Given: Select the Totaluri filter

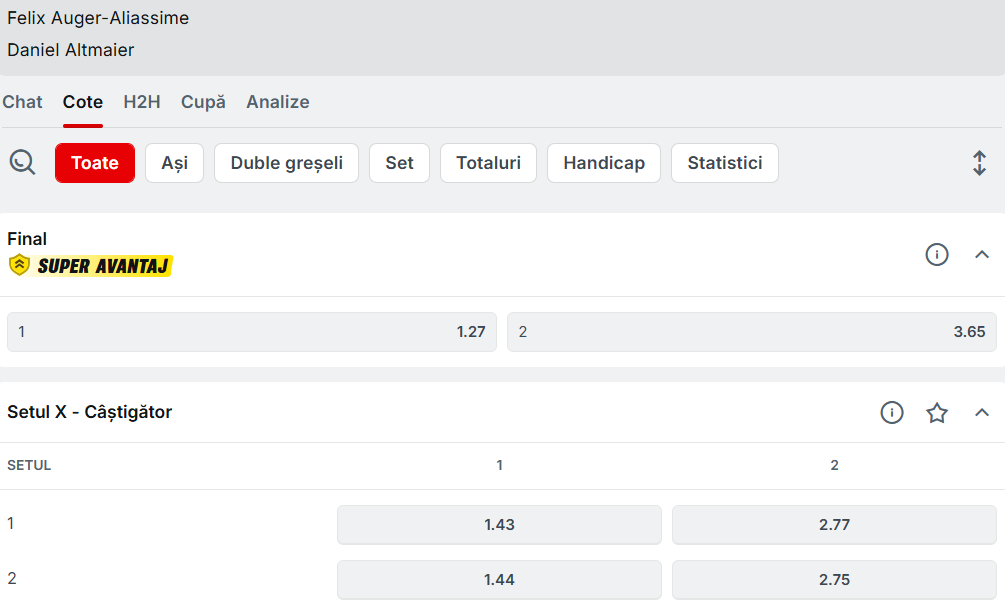Looking at the screenshot, I should pos(488,163).
